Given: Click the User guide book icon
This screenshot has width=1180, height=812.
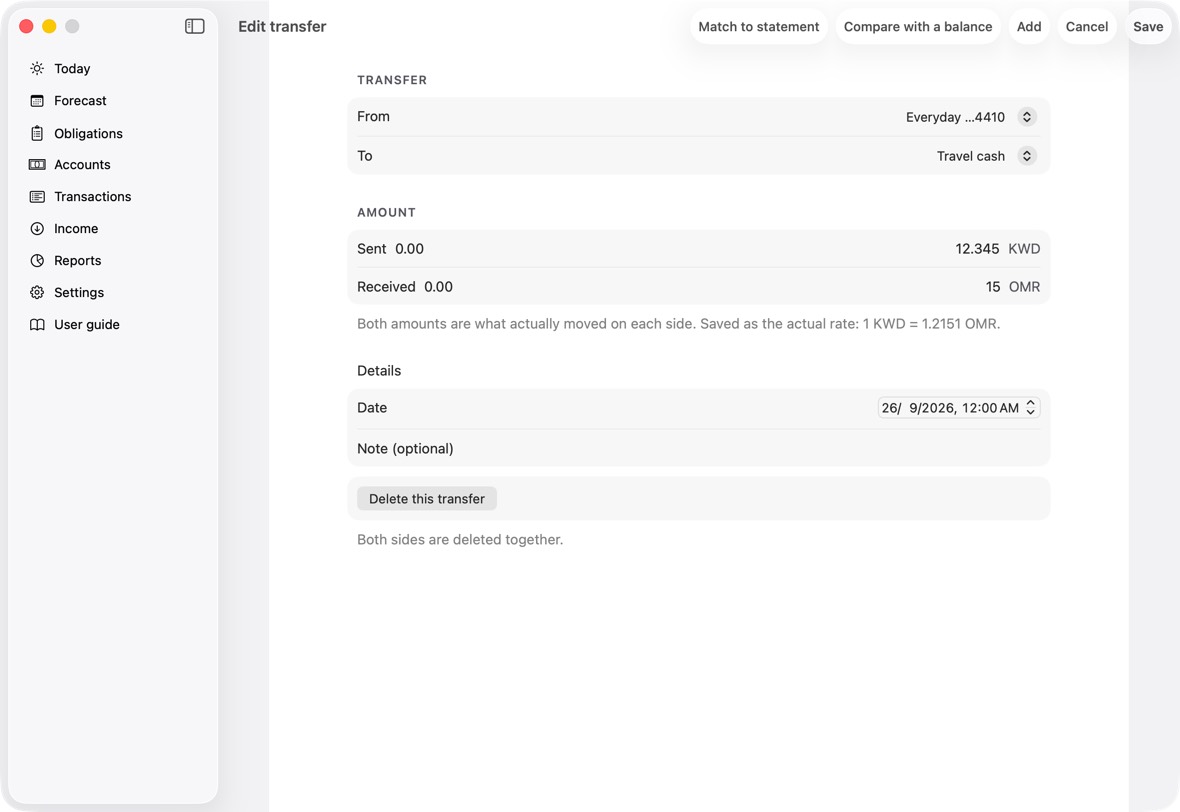Looking at the screenshot, I should tap(37, 324).
